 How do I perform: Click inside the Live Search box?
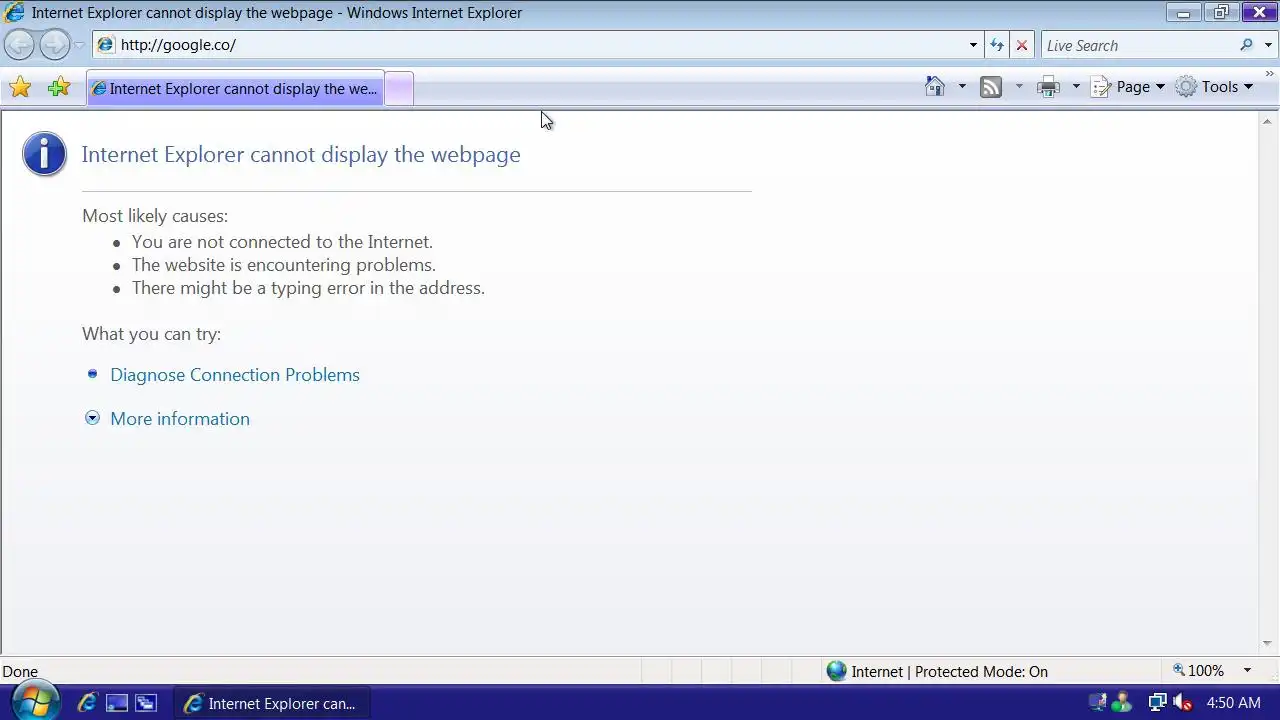[1138, 45]
